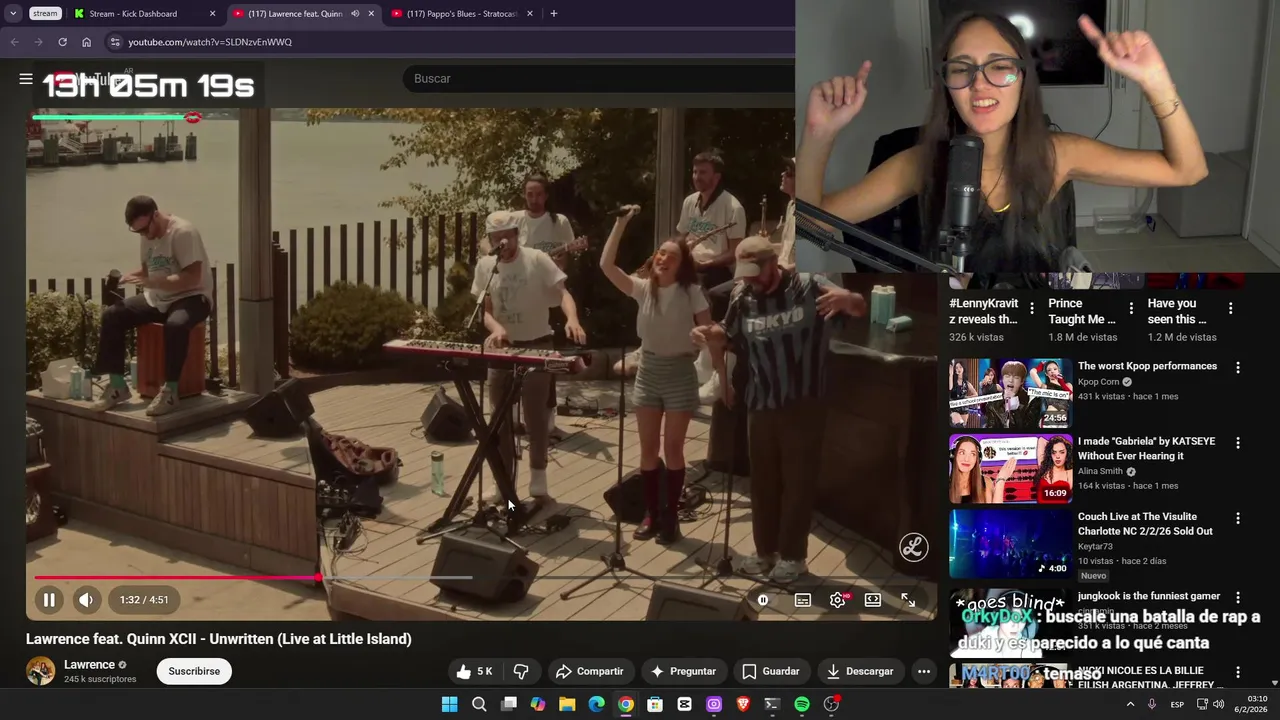Click the Descargar download button

(x=860, y=672)
